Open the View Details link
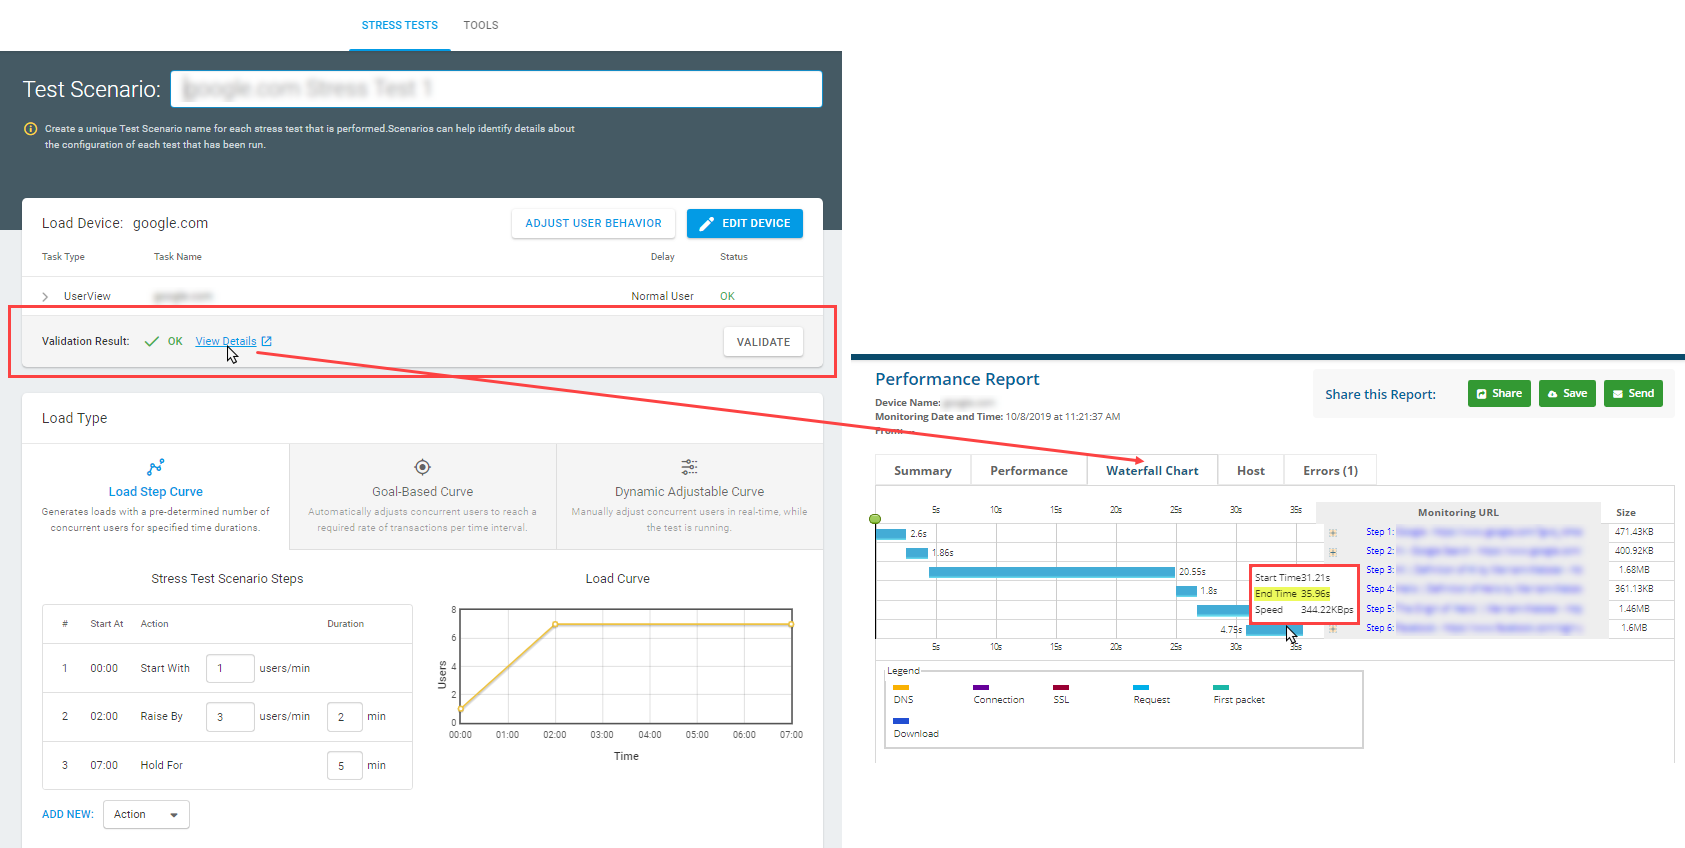The image size is (1685, 848). 225,342
